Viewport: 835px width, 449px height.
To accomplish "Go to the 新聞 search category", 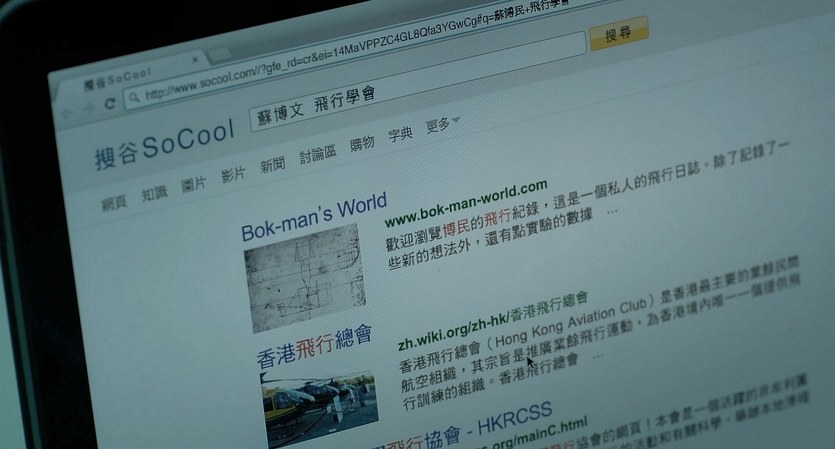I will (271, 166).
